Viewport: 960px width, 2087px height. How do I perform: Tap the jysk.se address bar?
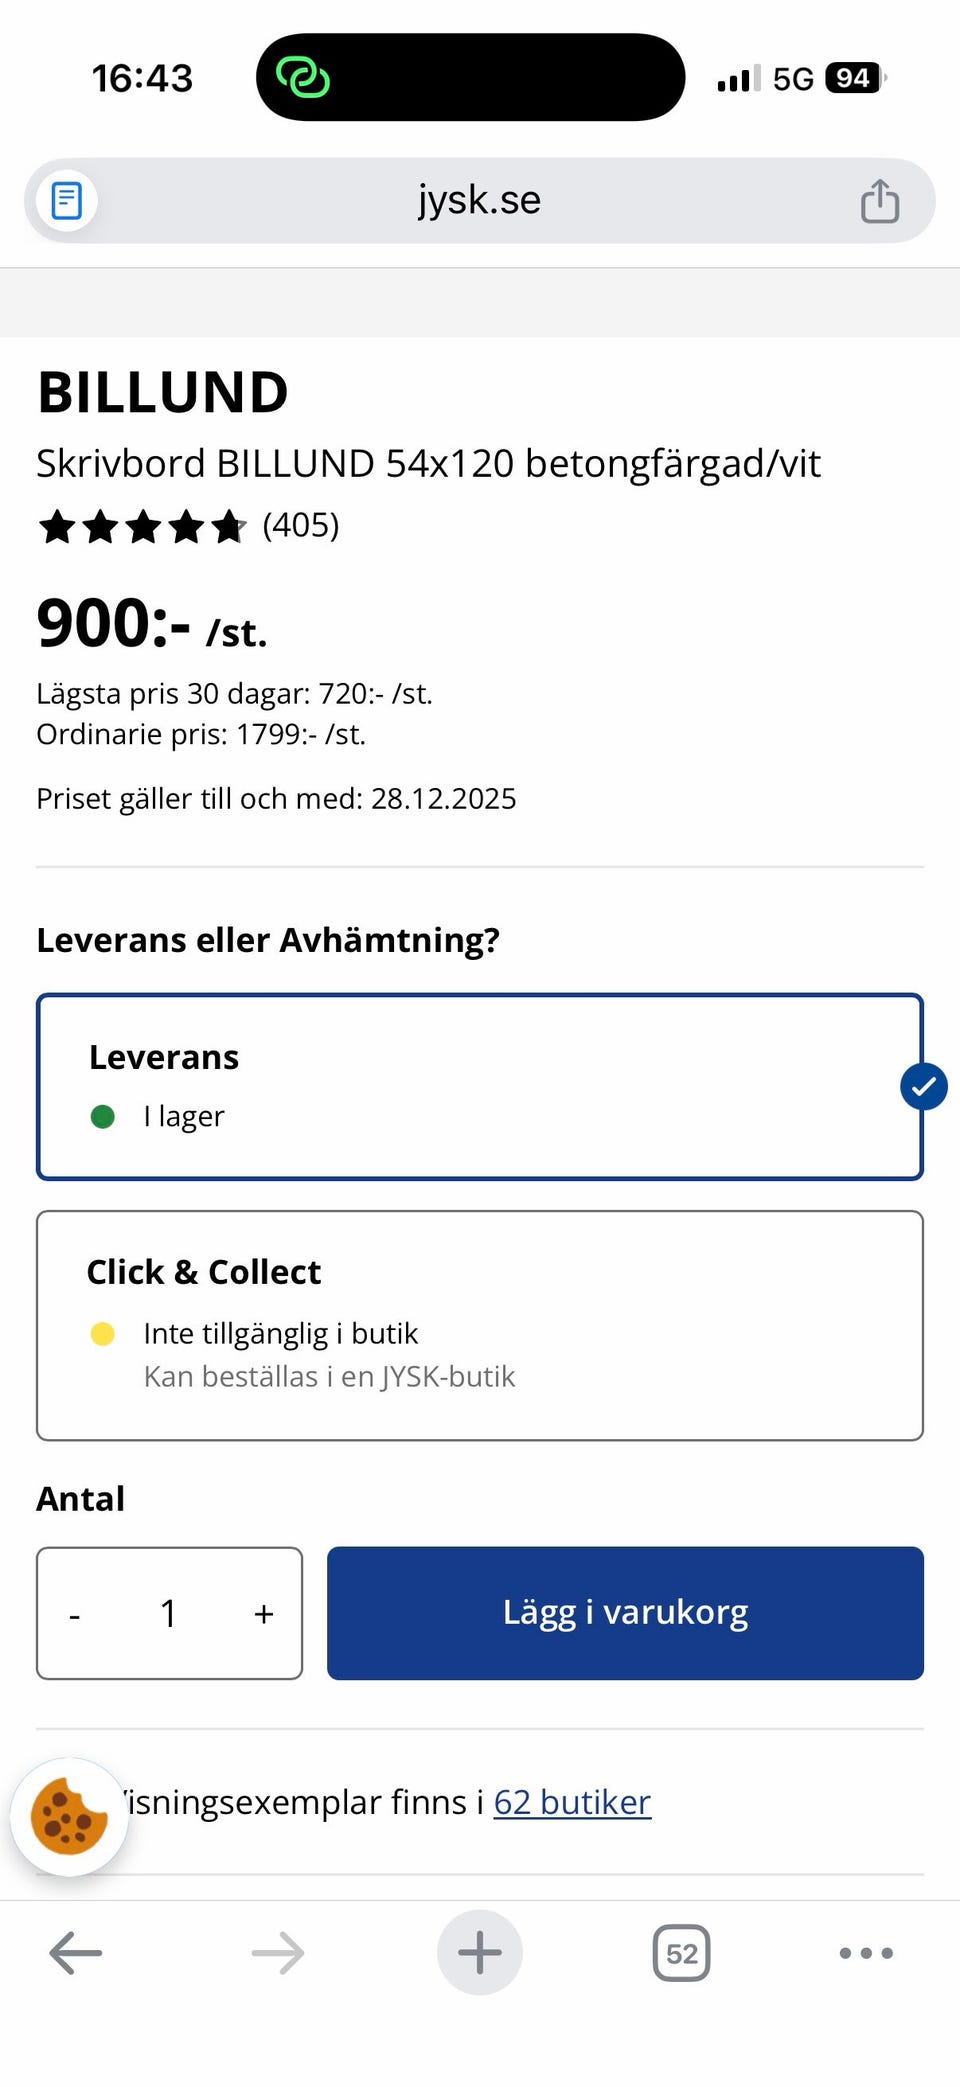[478, 200]
